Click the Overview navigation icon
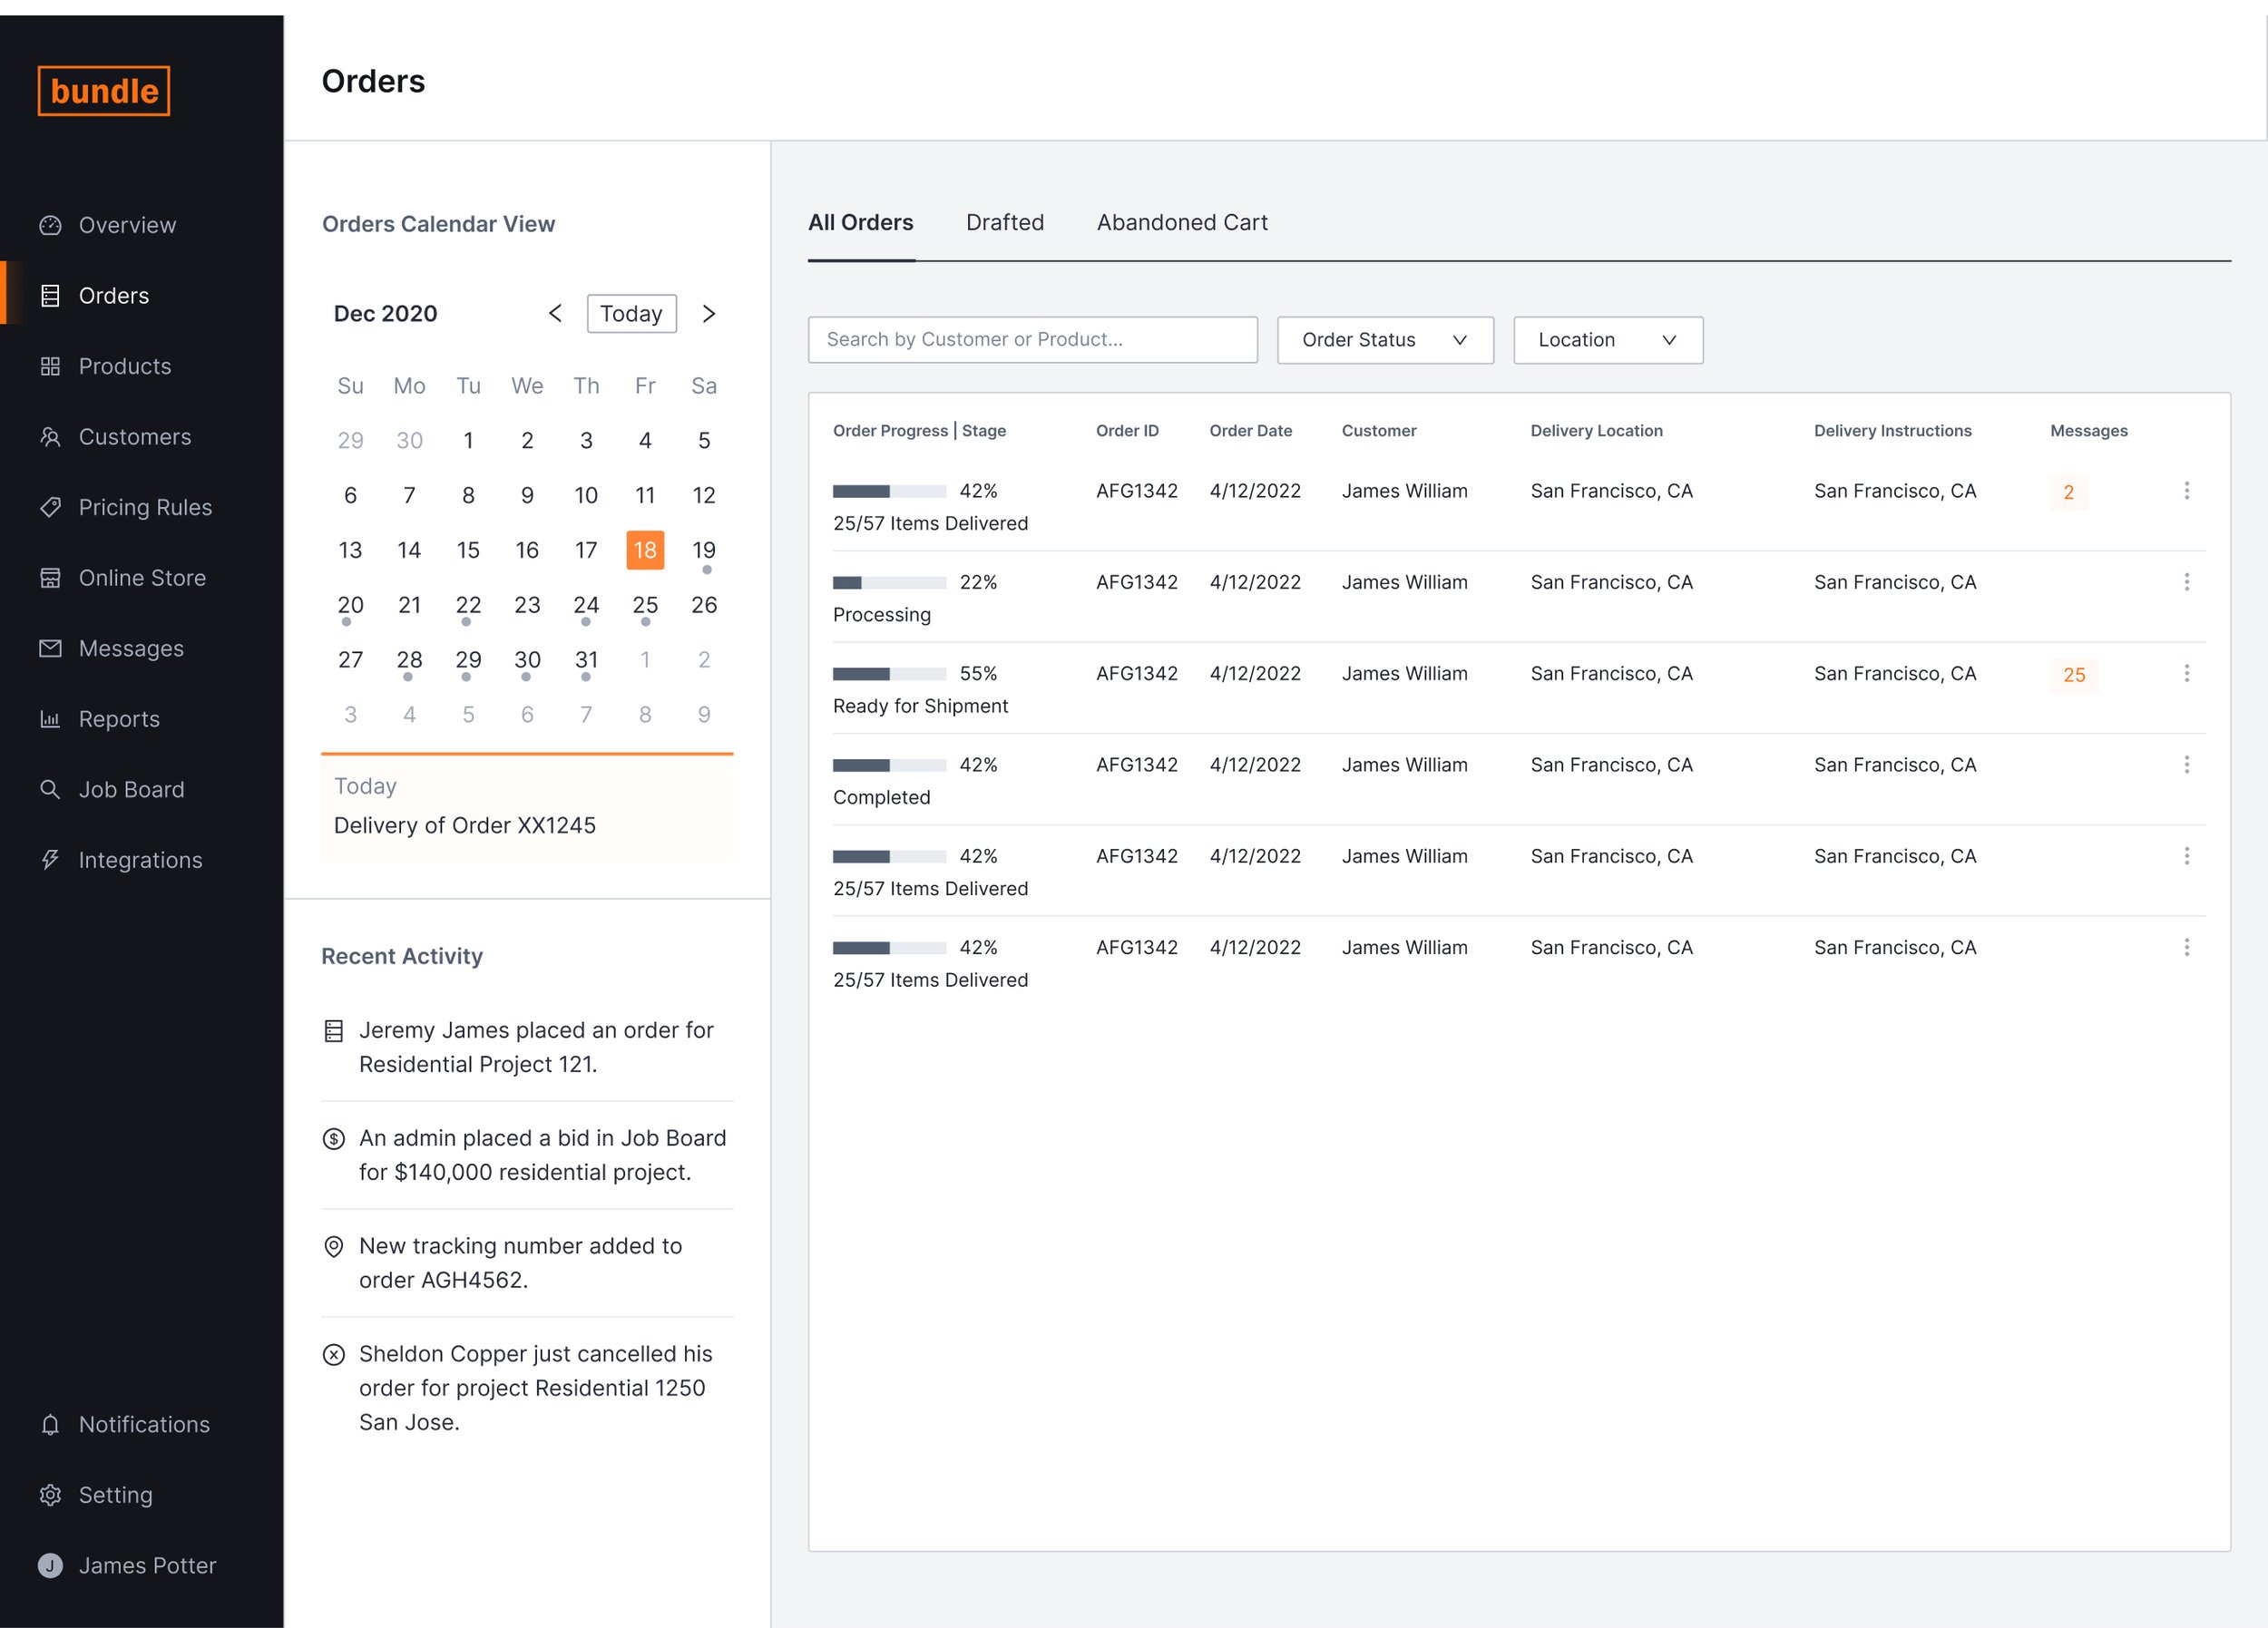 pos(51,223)
